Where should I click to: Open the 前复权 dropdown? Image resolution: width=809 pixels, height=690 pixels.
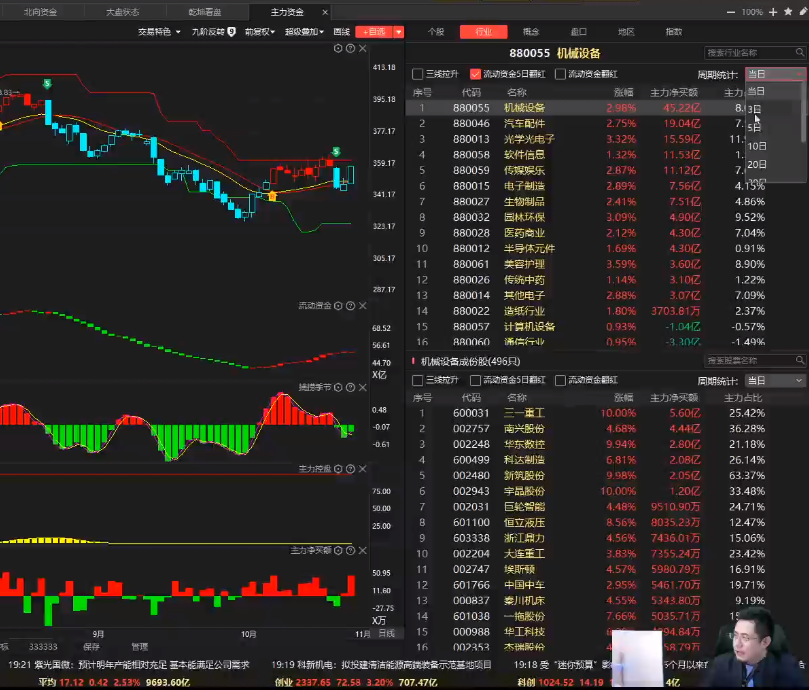point(260,31)
